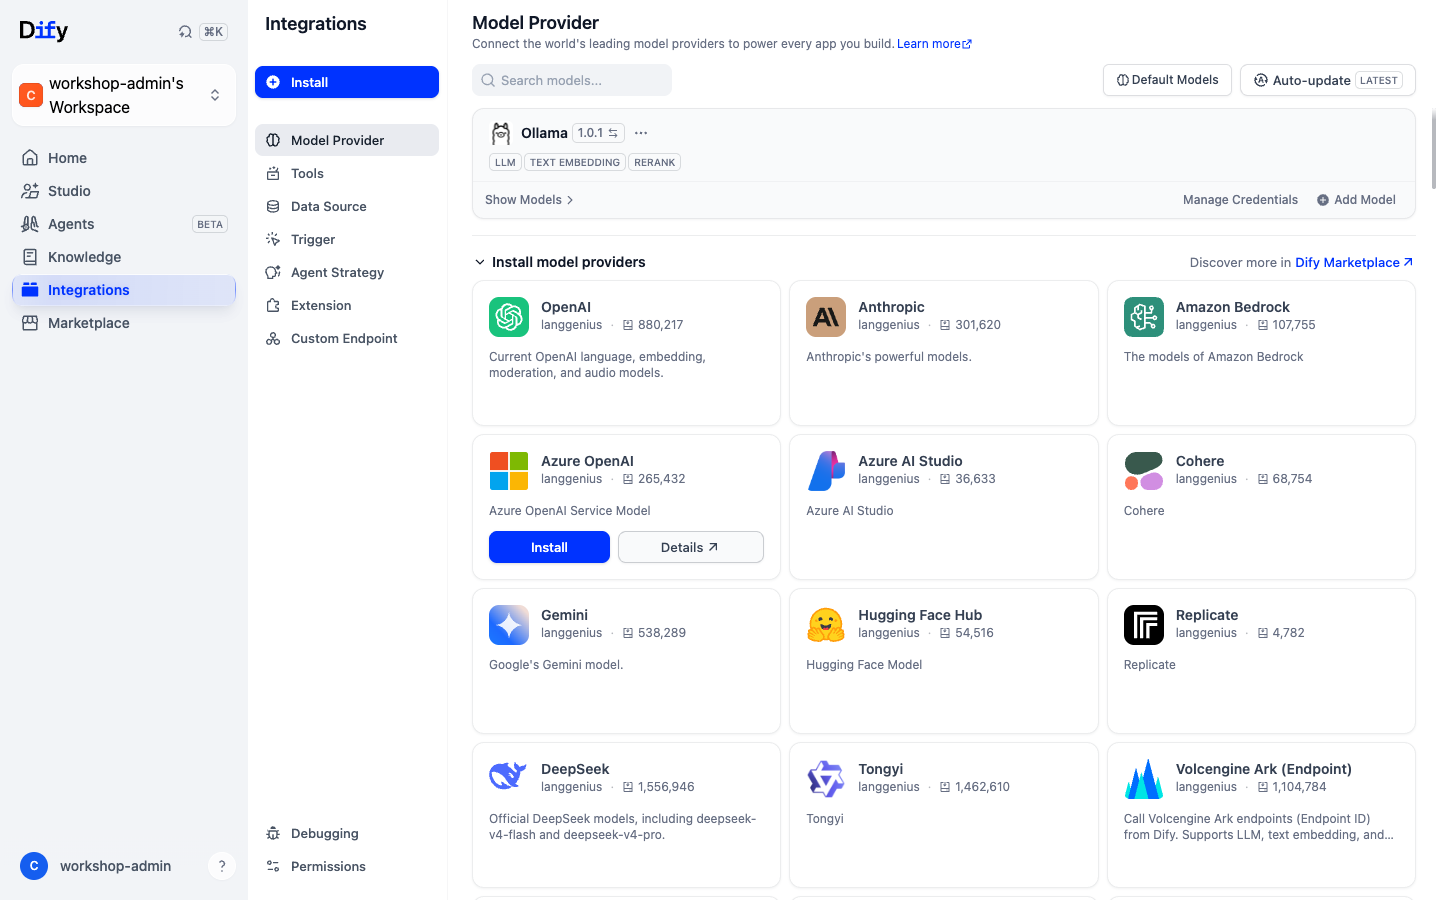Select the OpenAI card title
This screenshot has width=1440, height=900.
tap(566, 307)
